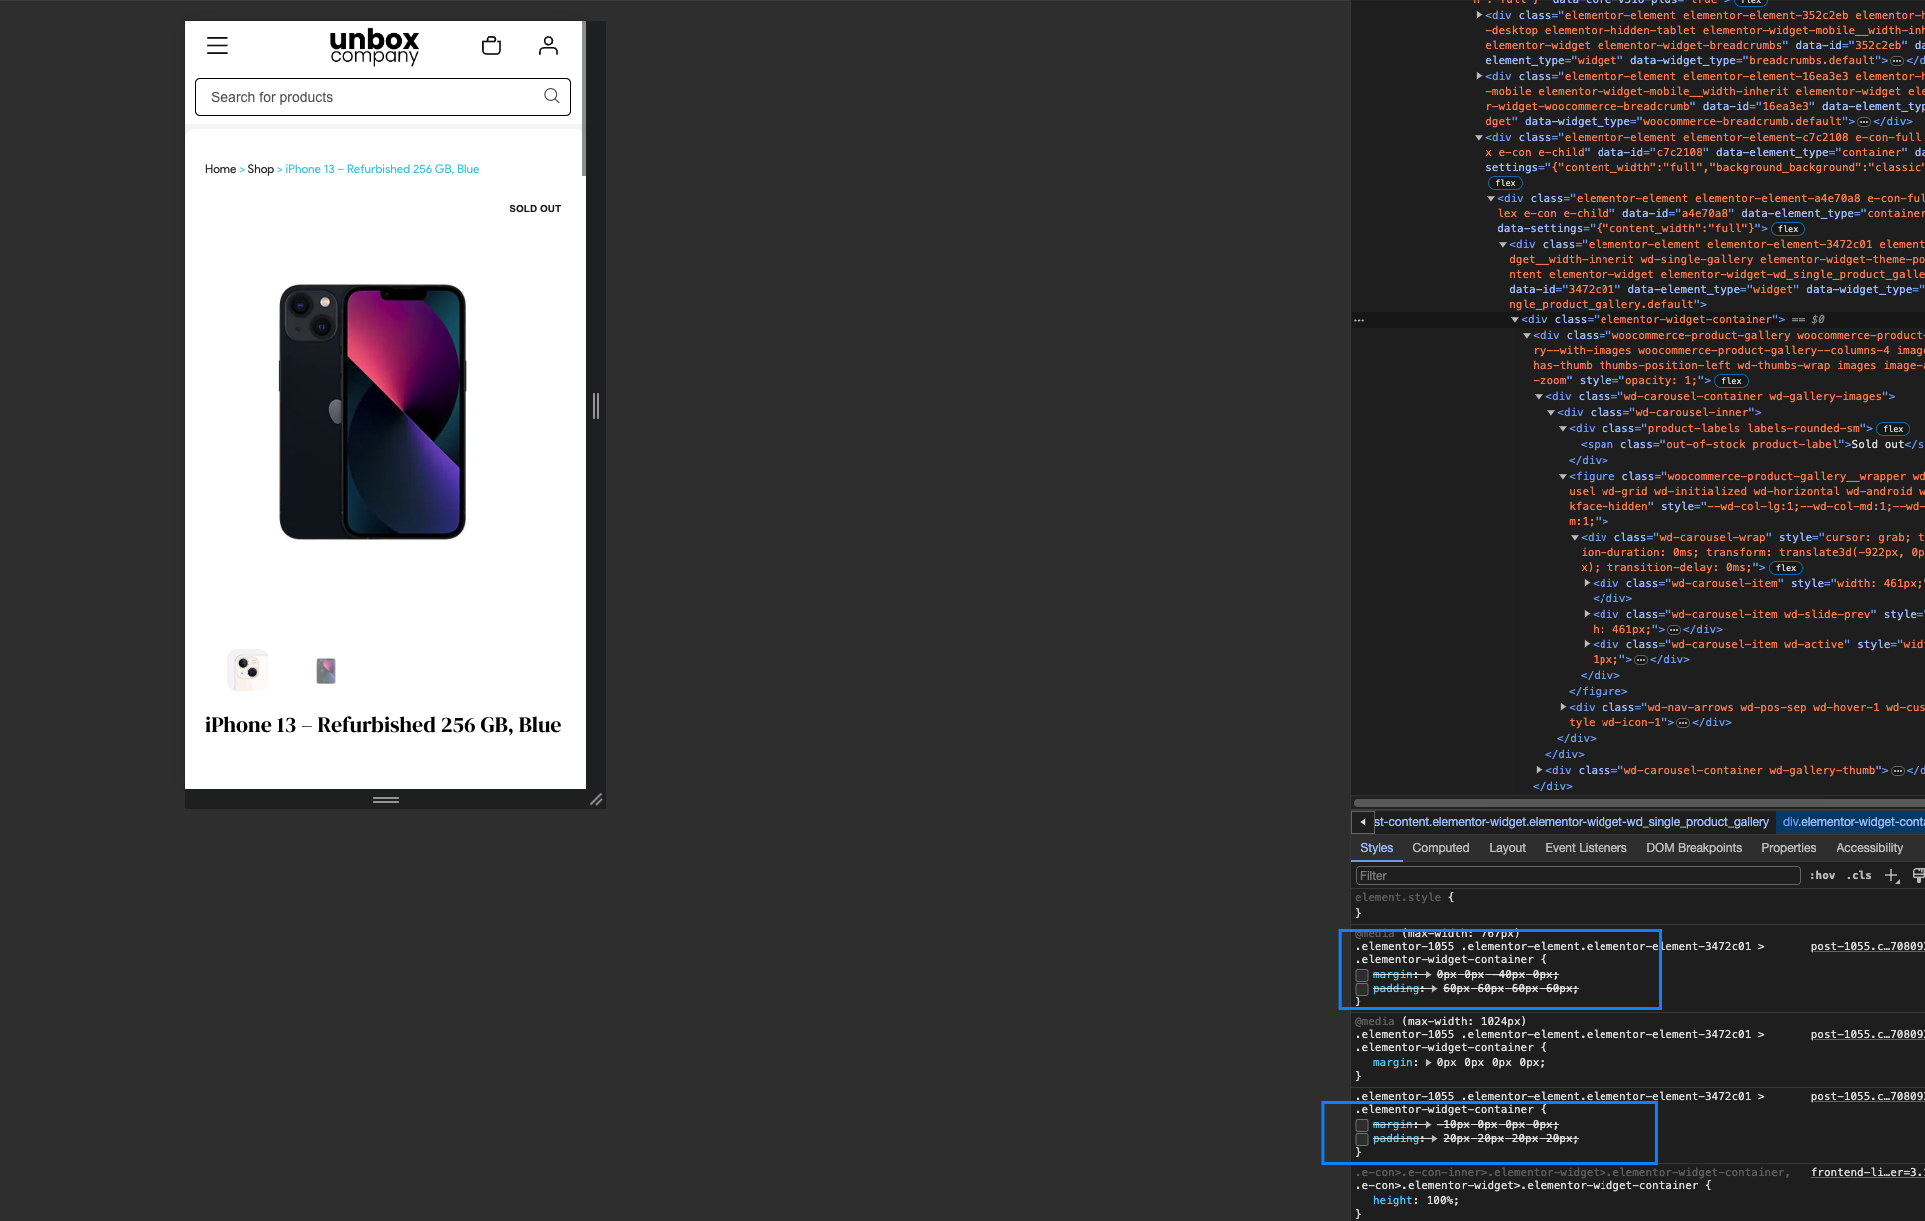Open the frontend-li…er=3 stylesheet link
Viewport: 1925px width, 1221px height.
click(x=1867, y=1172)
